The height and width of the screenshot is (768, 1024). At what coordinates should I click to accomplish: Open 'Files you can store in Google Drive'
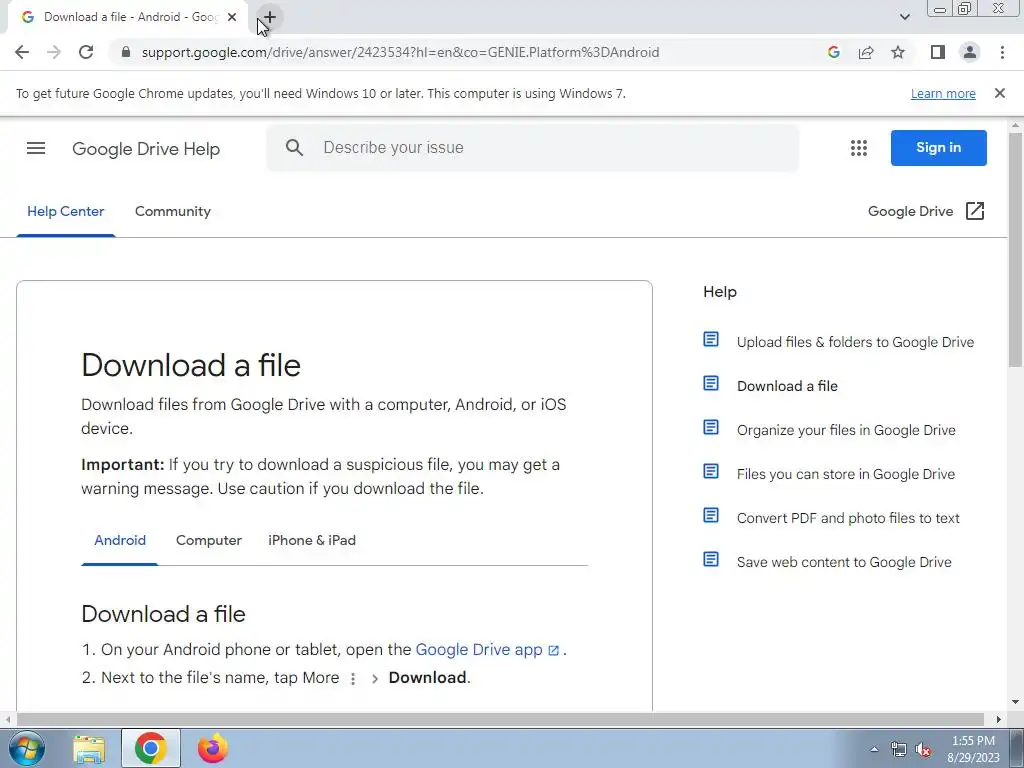point(845,474)
